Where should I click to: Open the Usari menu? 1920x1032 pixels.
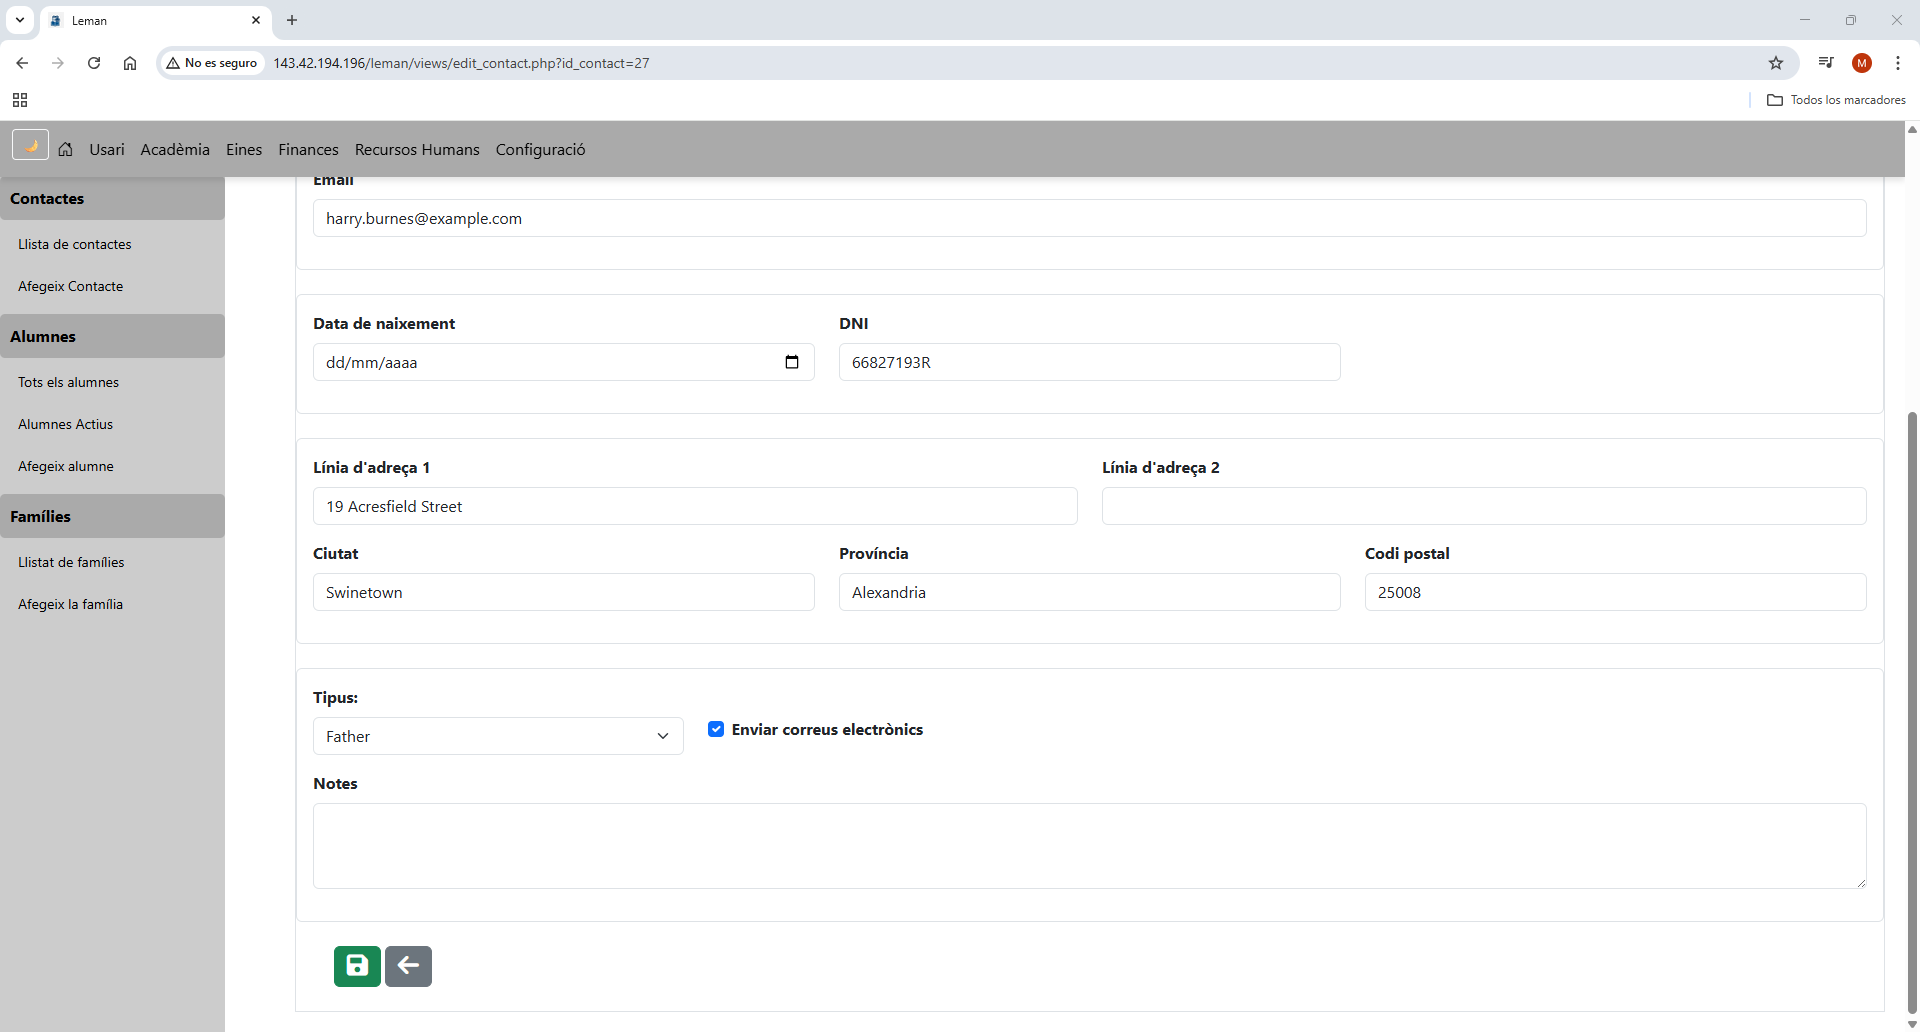(107, 149)
